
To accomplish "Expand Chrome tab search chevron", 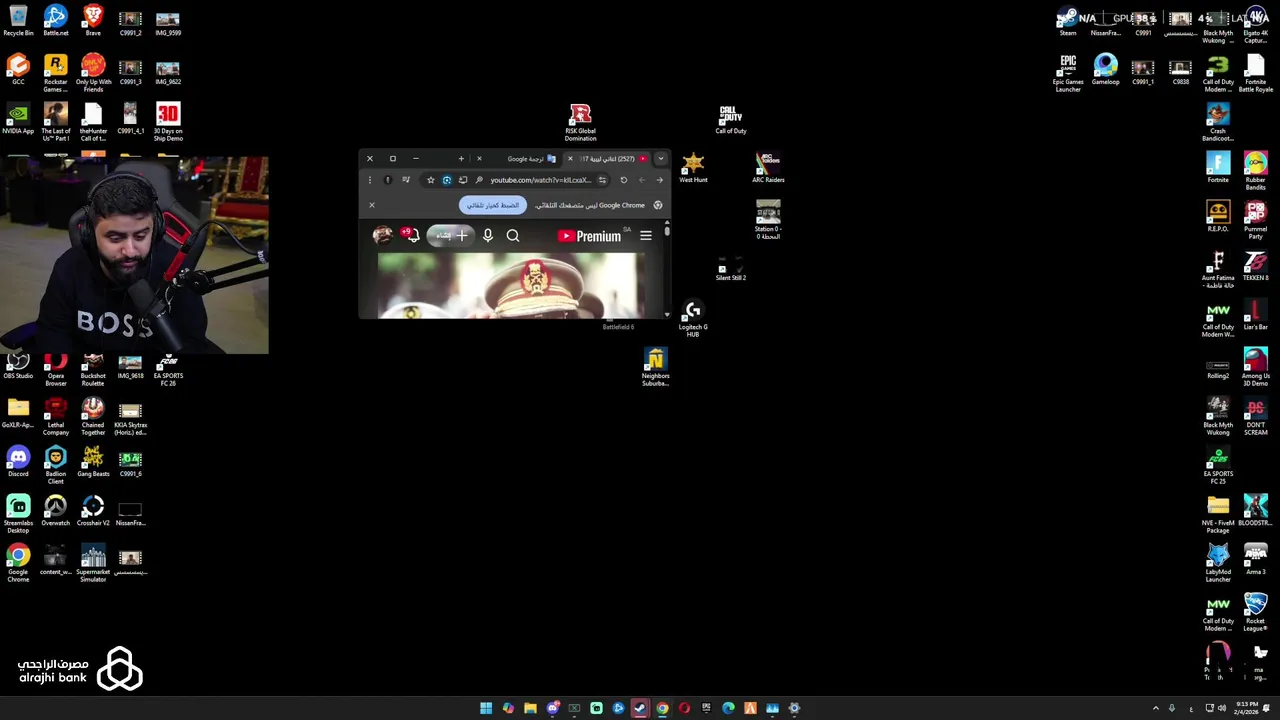I will (660, 159).
